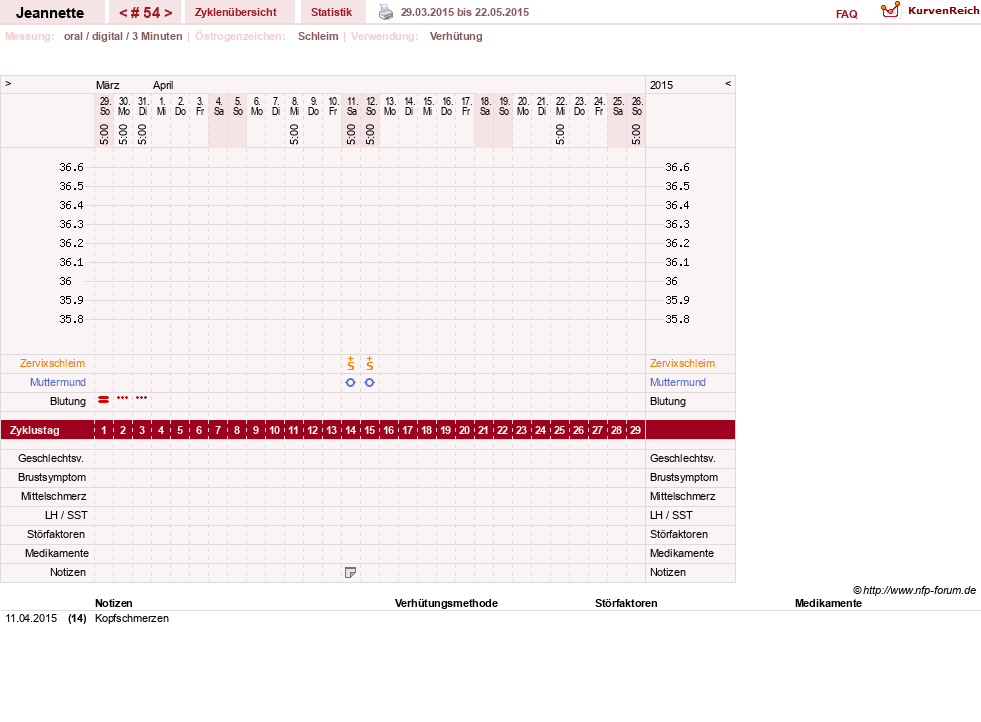Click the bottom Störfaktoren column heading

[626, 603]
